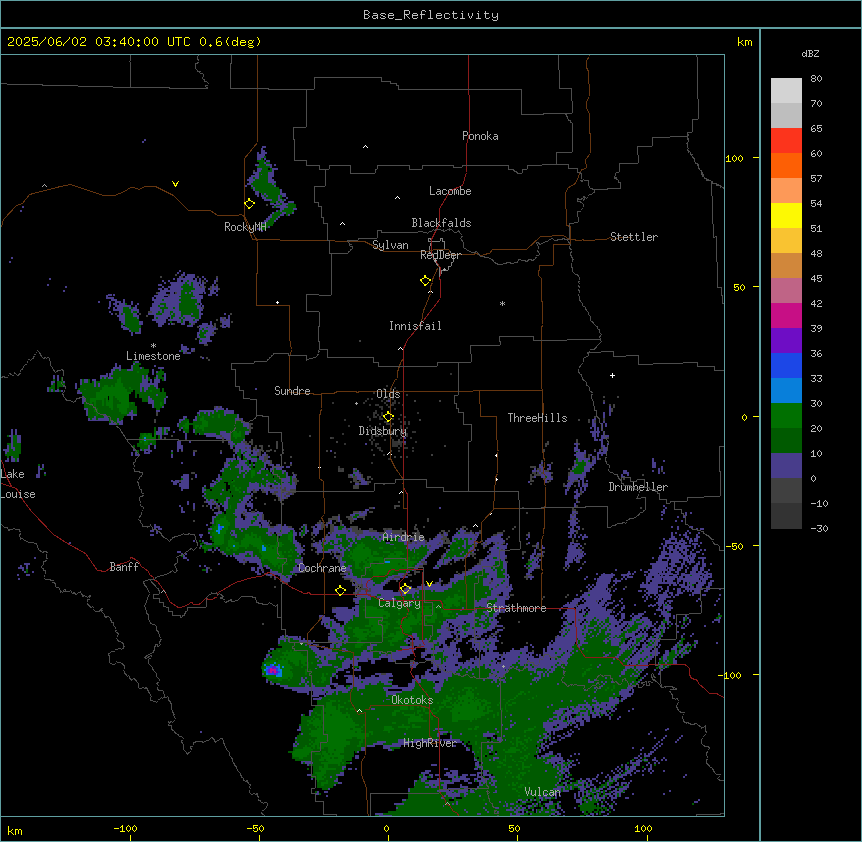Click the Calgary city label
The image size is (862, 842).
tap(399, 603)
